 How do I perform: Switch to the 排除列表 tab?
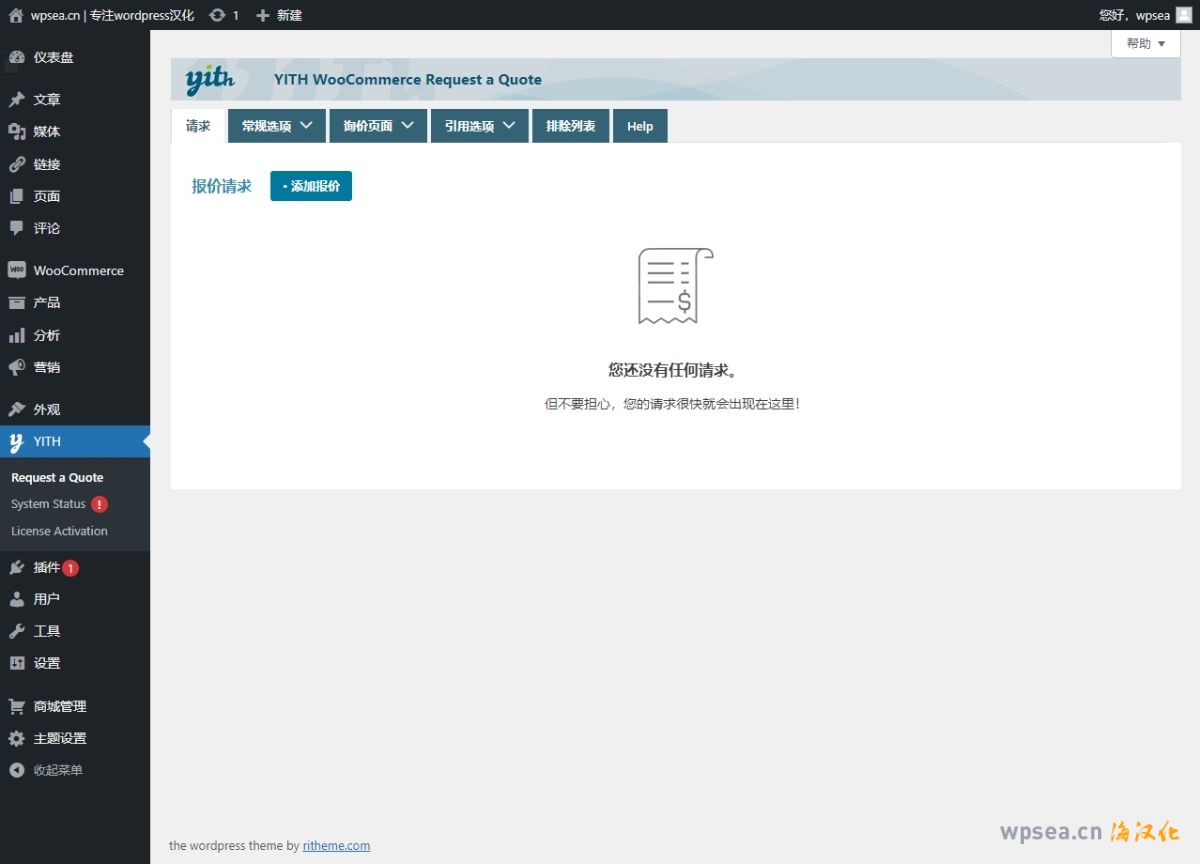(x=570, y=126)
